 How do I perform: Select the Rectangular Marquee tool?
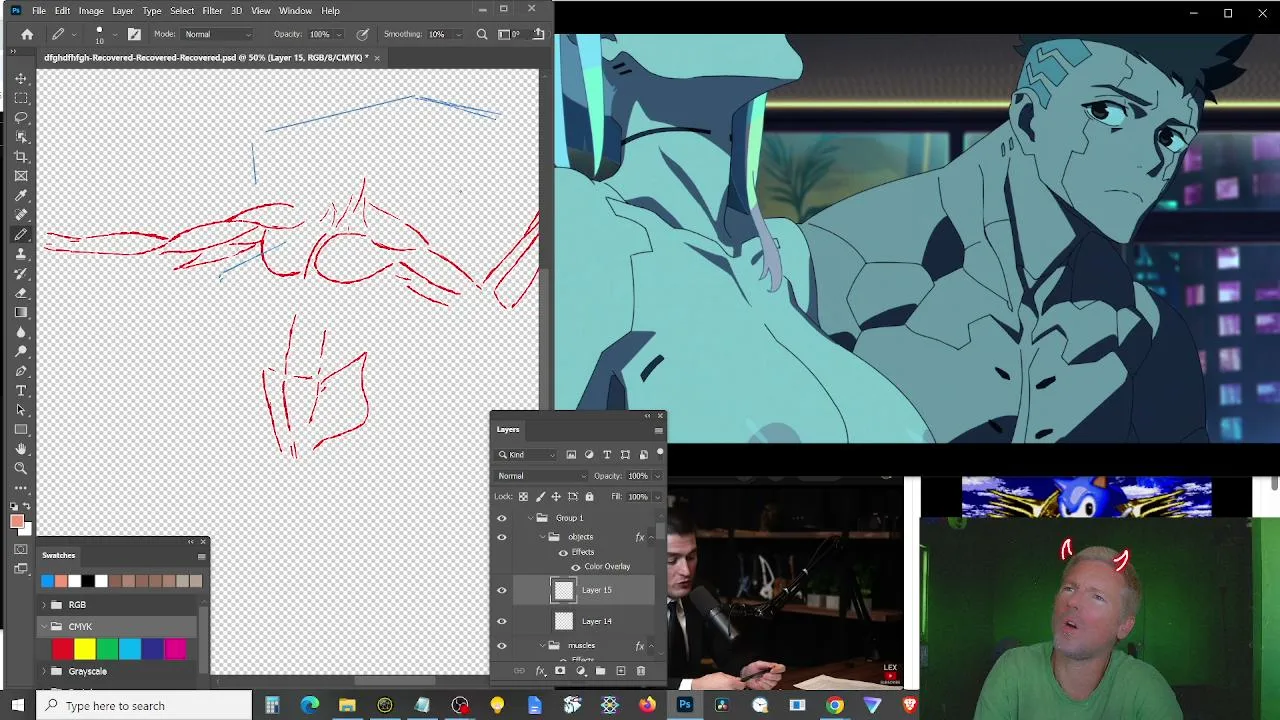click(21, 98)
